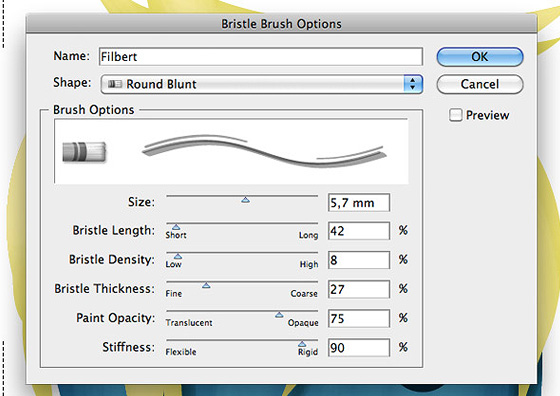The width and height of the screenshot is (560, 396).
Task: Click the Paint Opacity slider handle
Action: (x=279, y=315)
